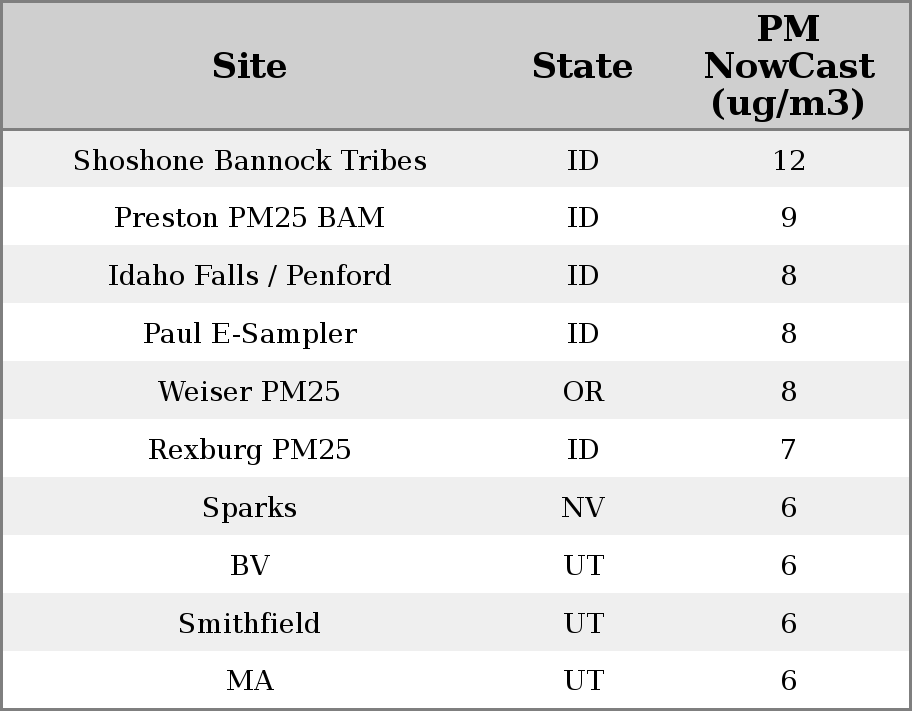The height and width of the screenshot is (711, 912).
Task: Click the NowCast value 9 for Preston
Action: pyautogui.click(x=788, y=218)
